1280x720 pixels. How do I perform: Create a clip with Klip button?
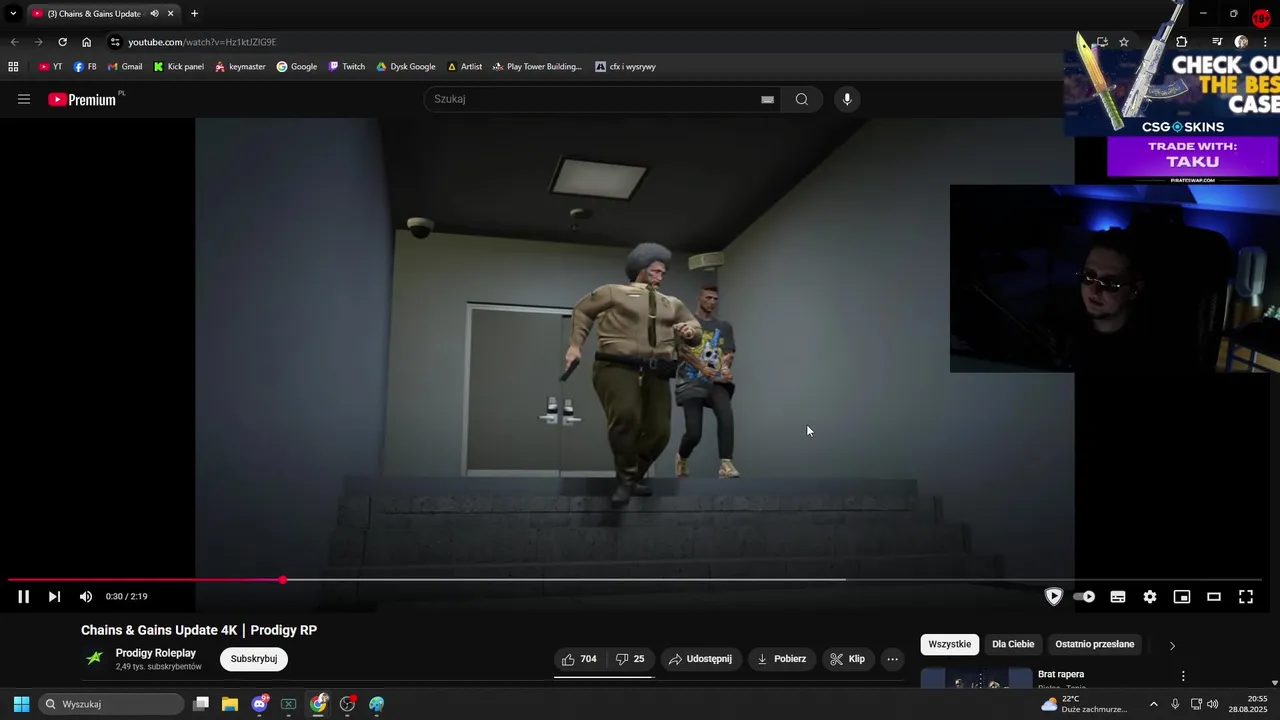click(x=848, y=659)
